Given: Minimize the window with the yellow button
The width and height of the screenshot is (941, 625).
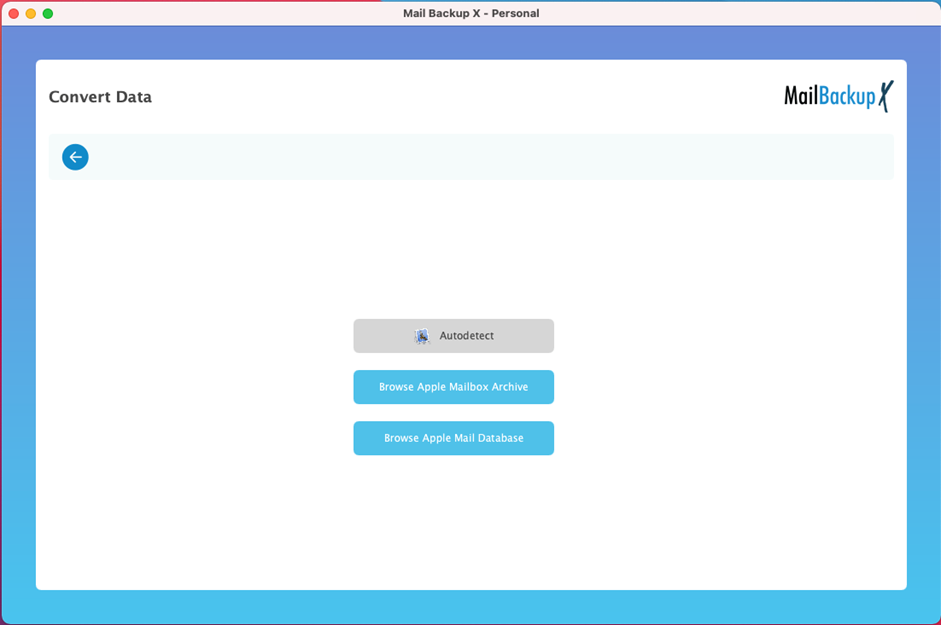Looking at the screenshot, I should pos(31,13).
